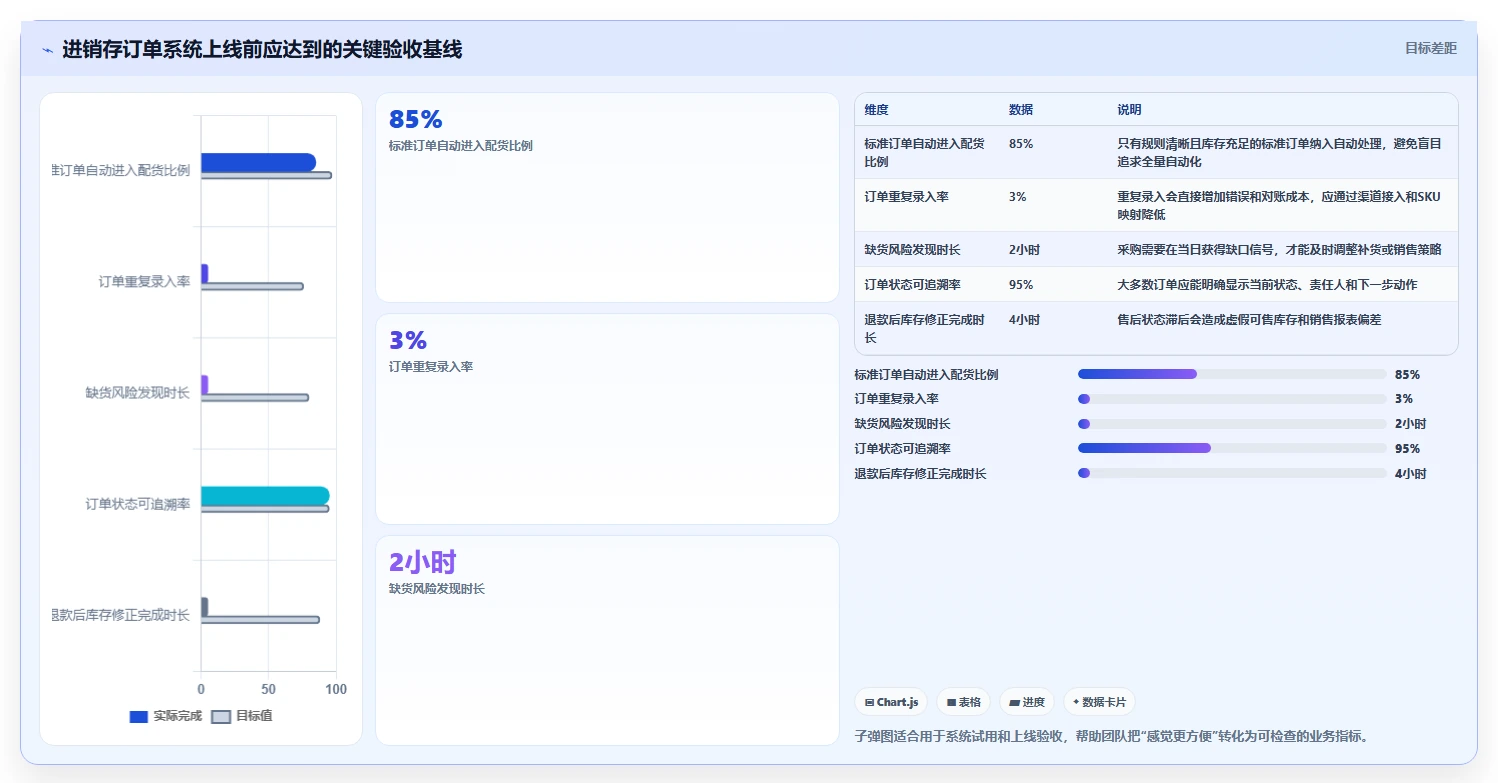Select the 数据卡片 tag chip

tap(1099, 702)
